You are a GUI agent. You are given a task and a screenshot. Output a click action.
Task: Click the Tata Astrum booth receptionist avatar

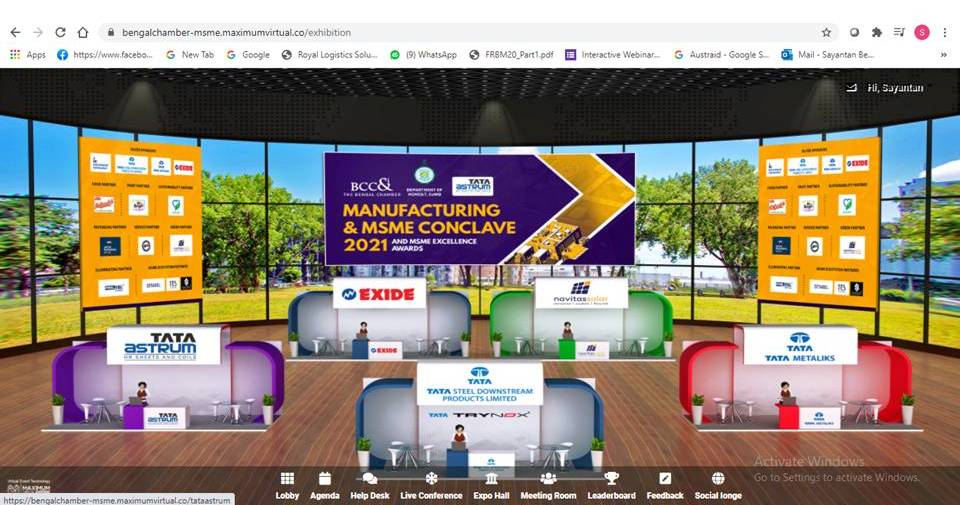pyautogui.click(x=142, y=393)
